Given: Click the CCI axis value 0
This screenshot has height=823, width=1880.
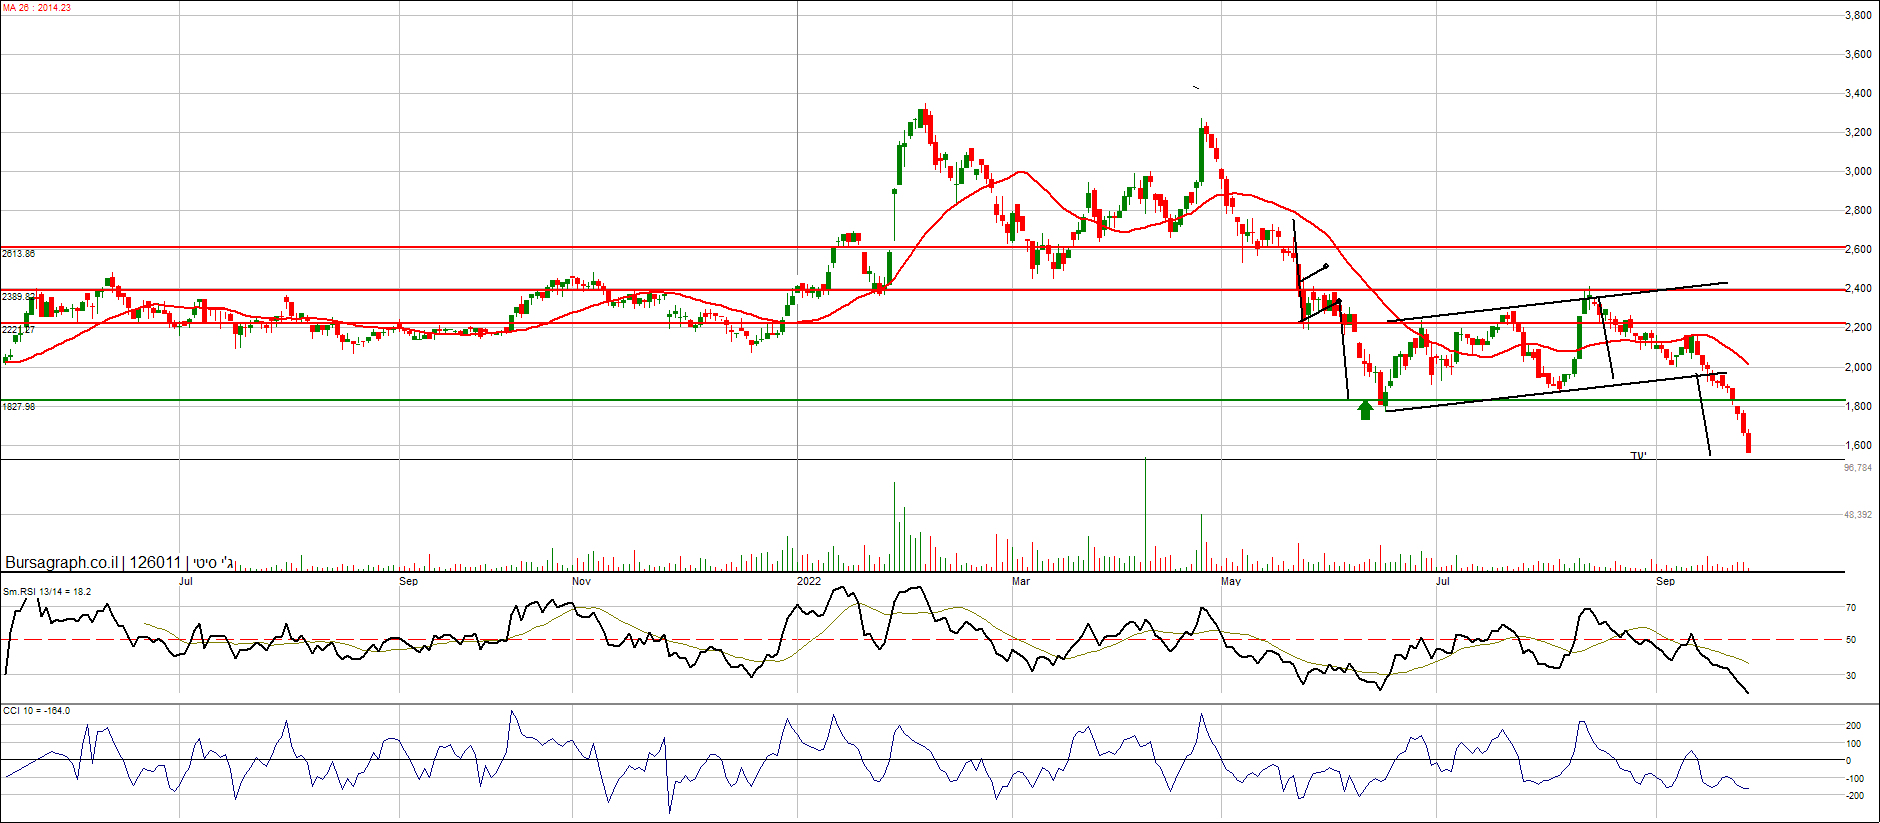Looking at the screenshot, I should pos(1848,761).
